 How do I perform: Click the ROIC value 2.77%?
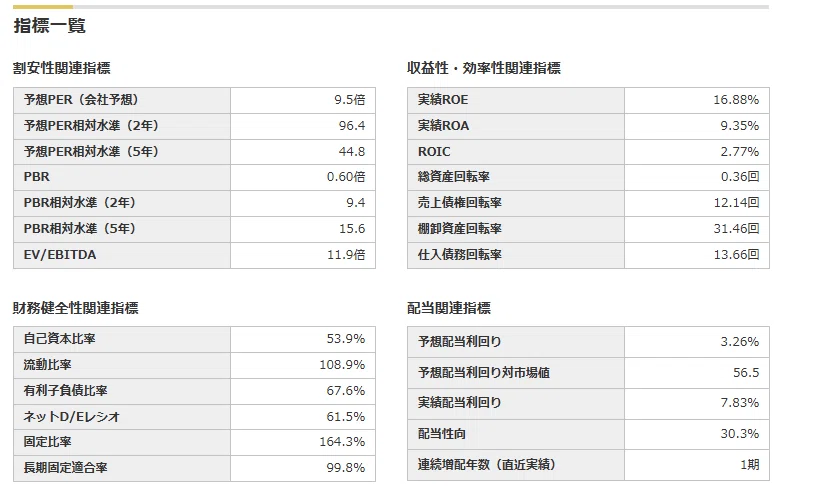point(739,151)
